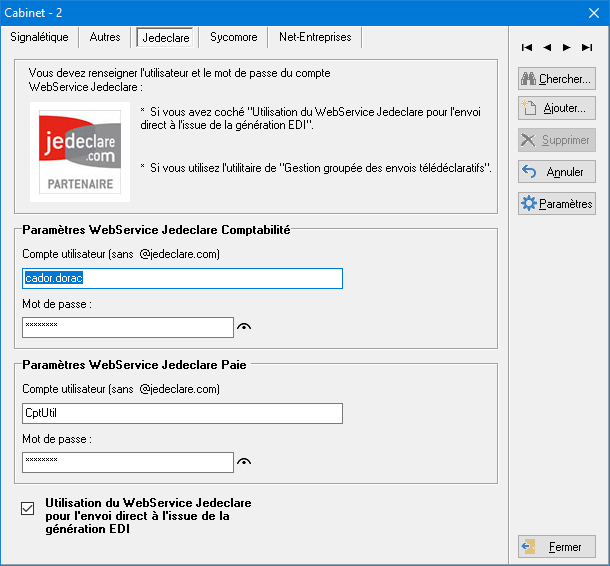Go to the first record
This screenshot has height=566, width=610.
click(x=527, y=47)
